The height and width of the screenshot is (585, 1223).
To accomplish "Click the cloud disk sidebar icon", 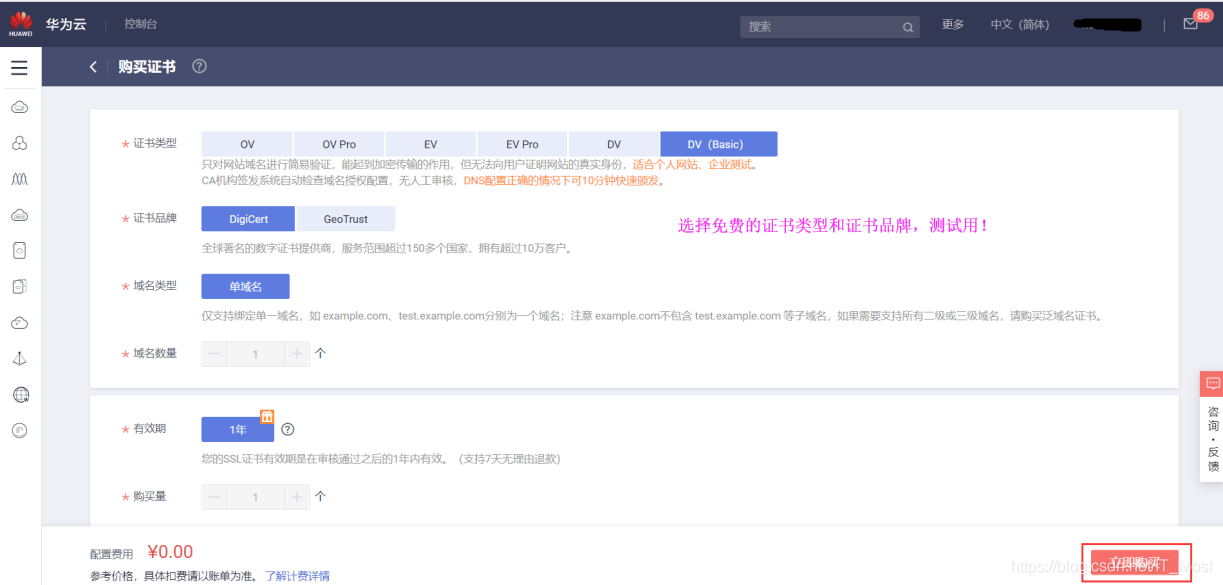I will [x=20, y=215].
